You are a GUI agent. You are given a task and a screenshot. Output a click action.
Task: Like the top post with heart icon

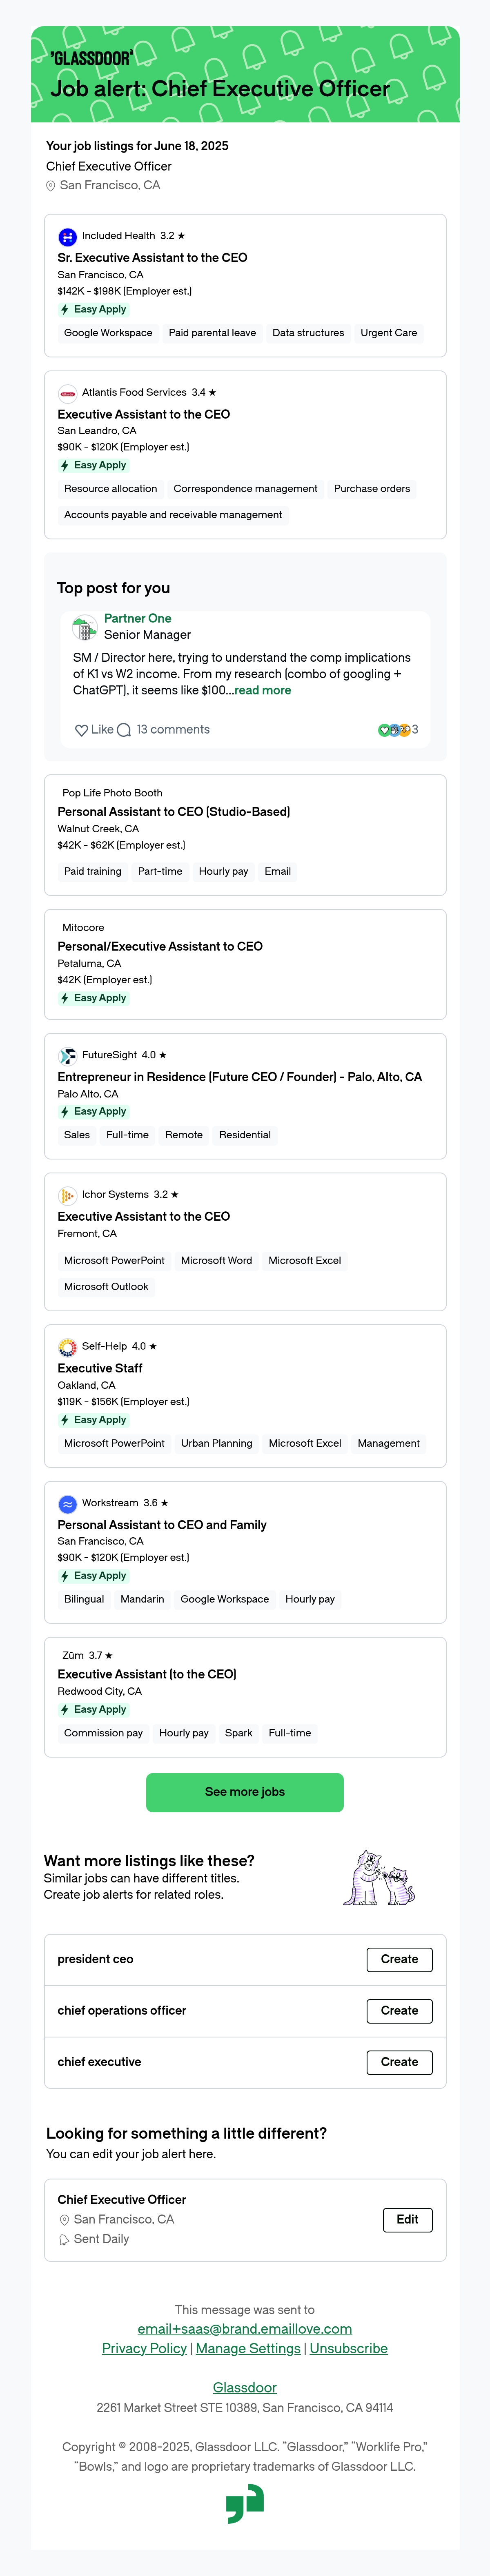pyautogui.click(x=82, y=730)
